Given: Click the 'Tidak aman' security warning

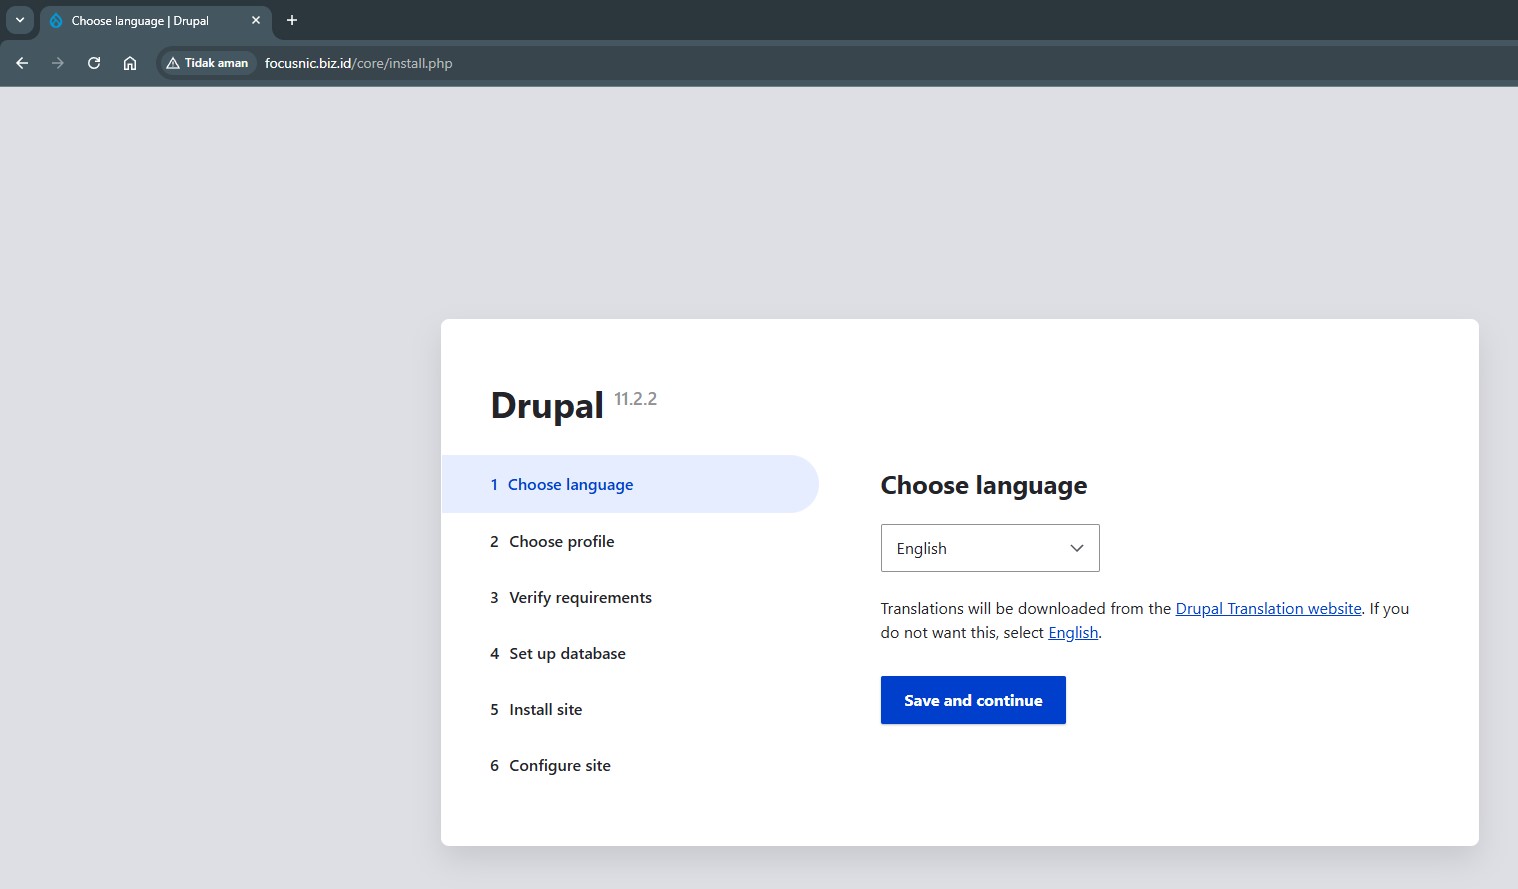Looking at the screenshot, I should (207, 63).
